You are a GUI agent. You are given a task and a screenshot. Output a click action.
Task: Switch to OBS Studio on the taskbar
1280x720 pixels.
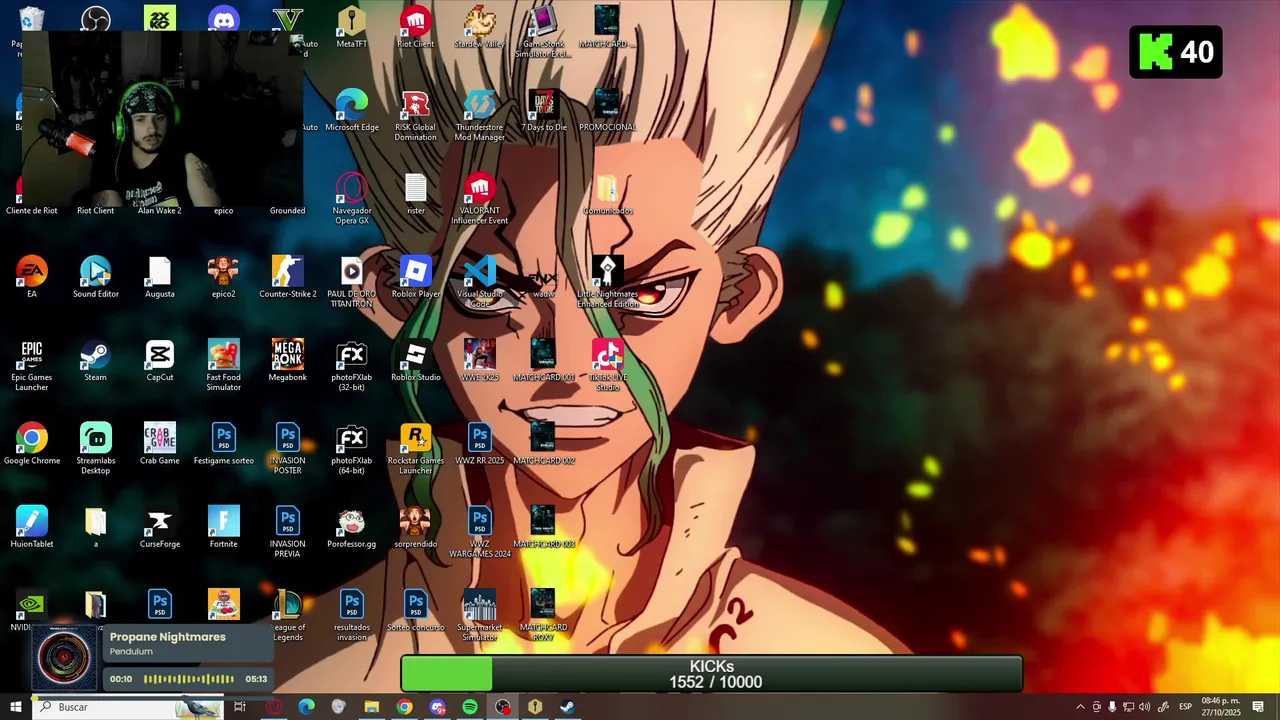pyautogui.click(x=502, y=707)
